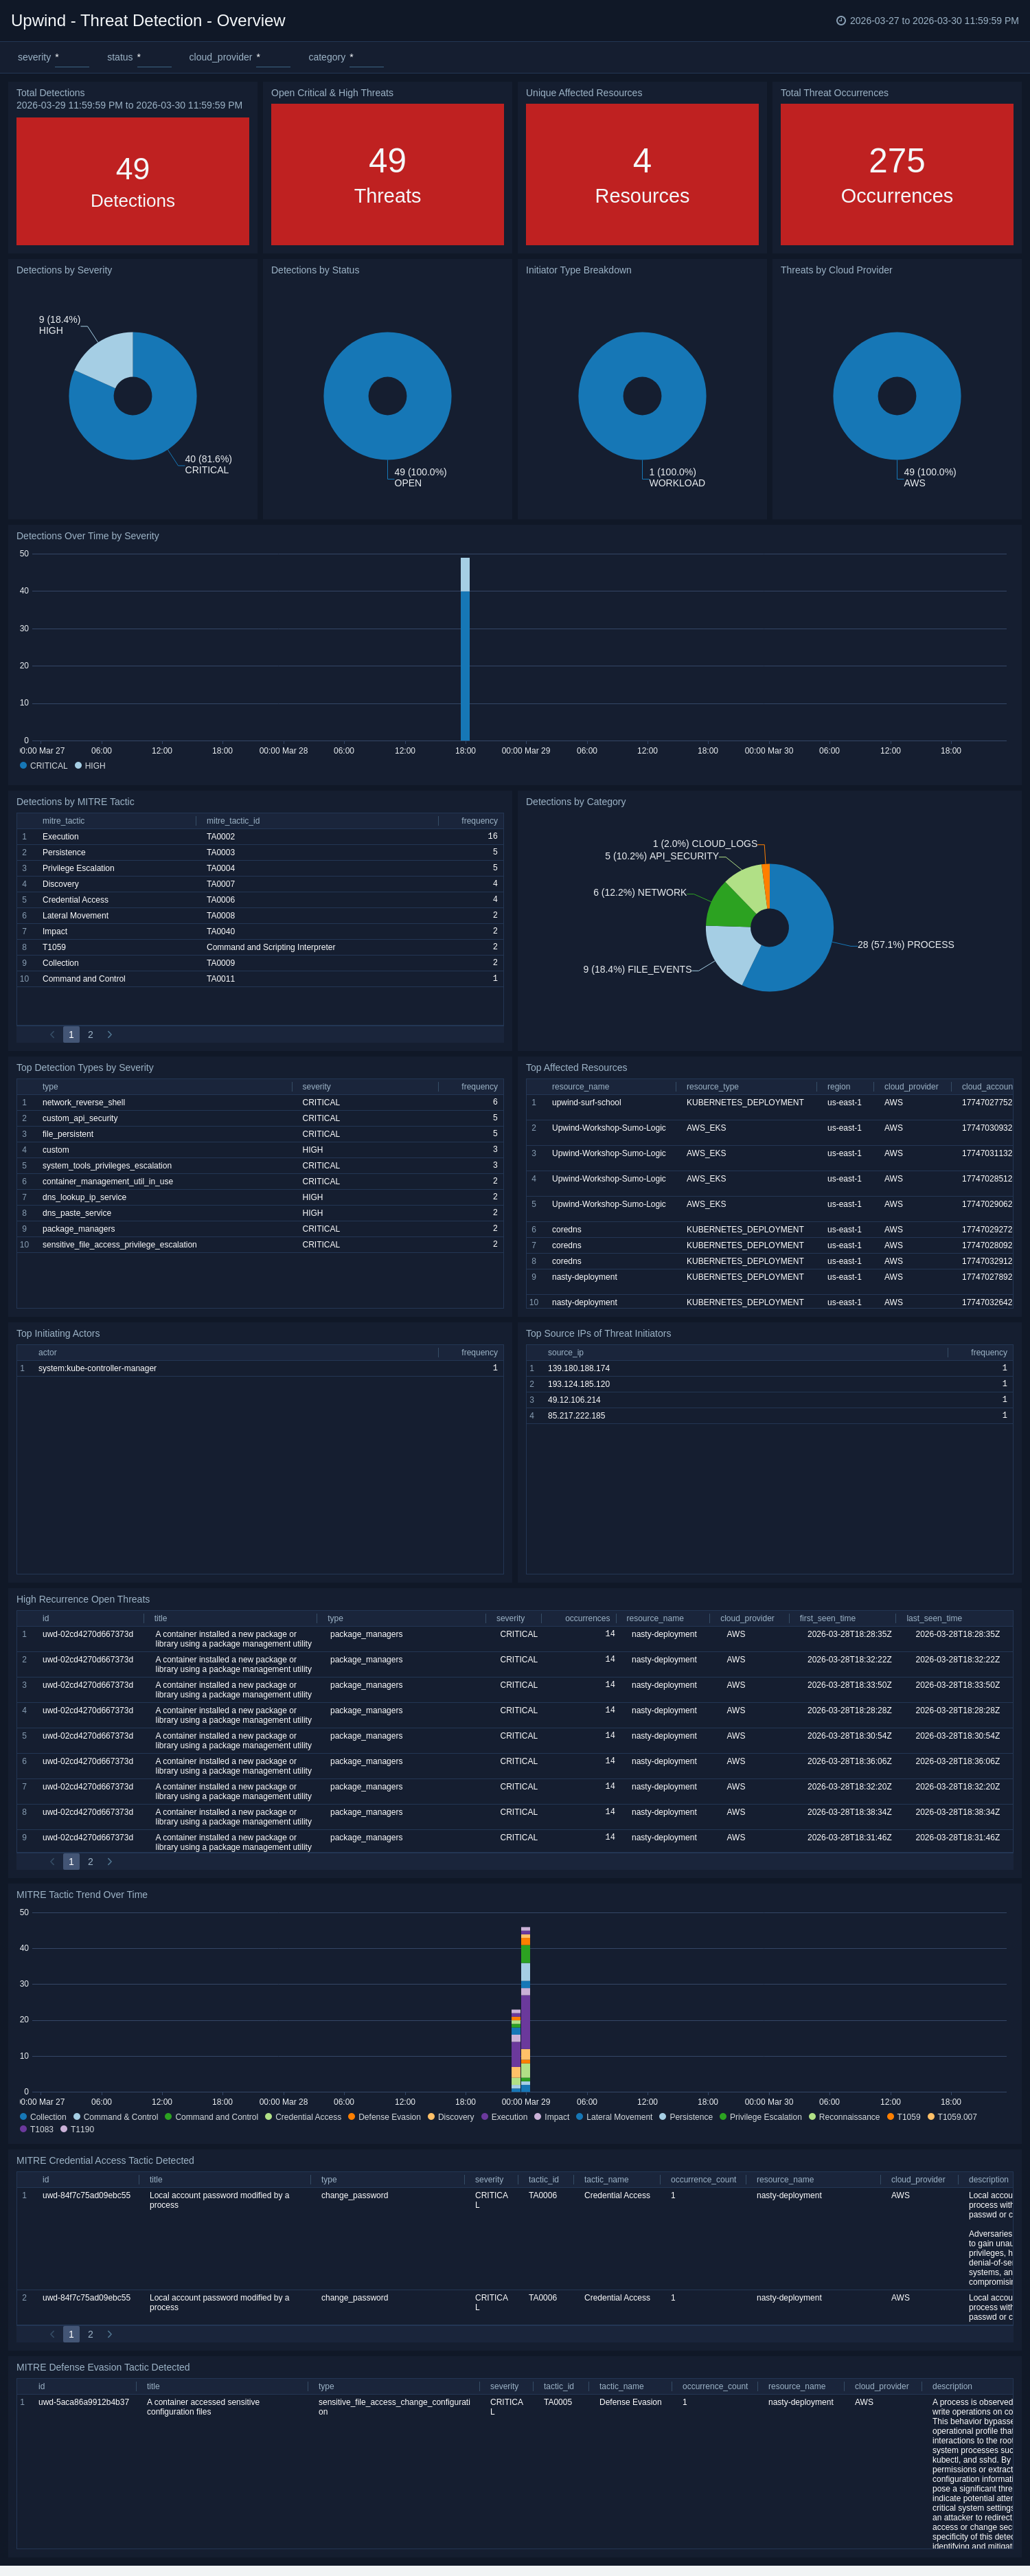Open the severity filter dropdown

coord(72,58)
